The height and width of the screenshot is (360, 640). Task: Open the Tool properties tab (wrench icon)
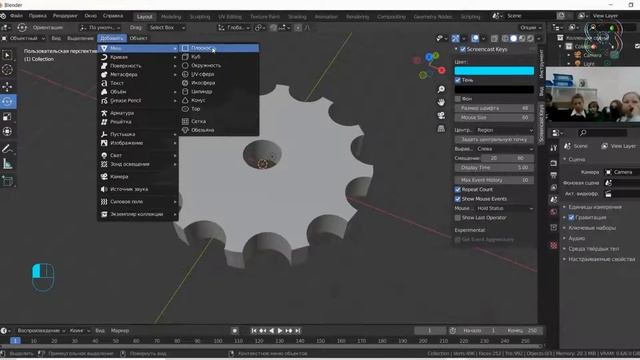(553, 148)
